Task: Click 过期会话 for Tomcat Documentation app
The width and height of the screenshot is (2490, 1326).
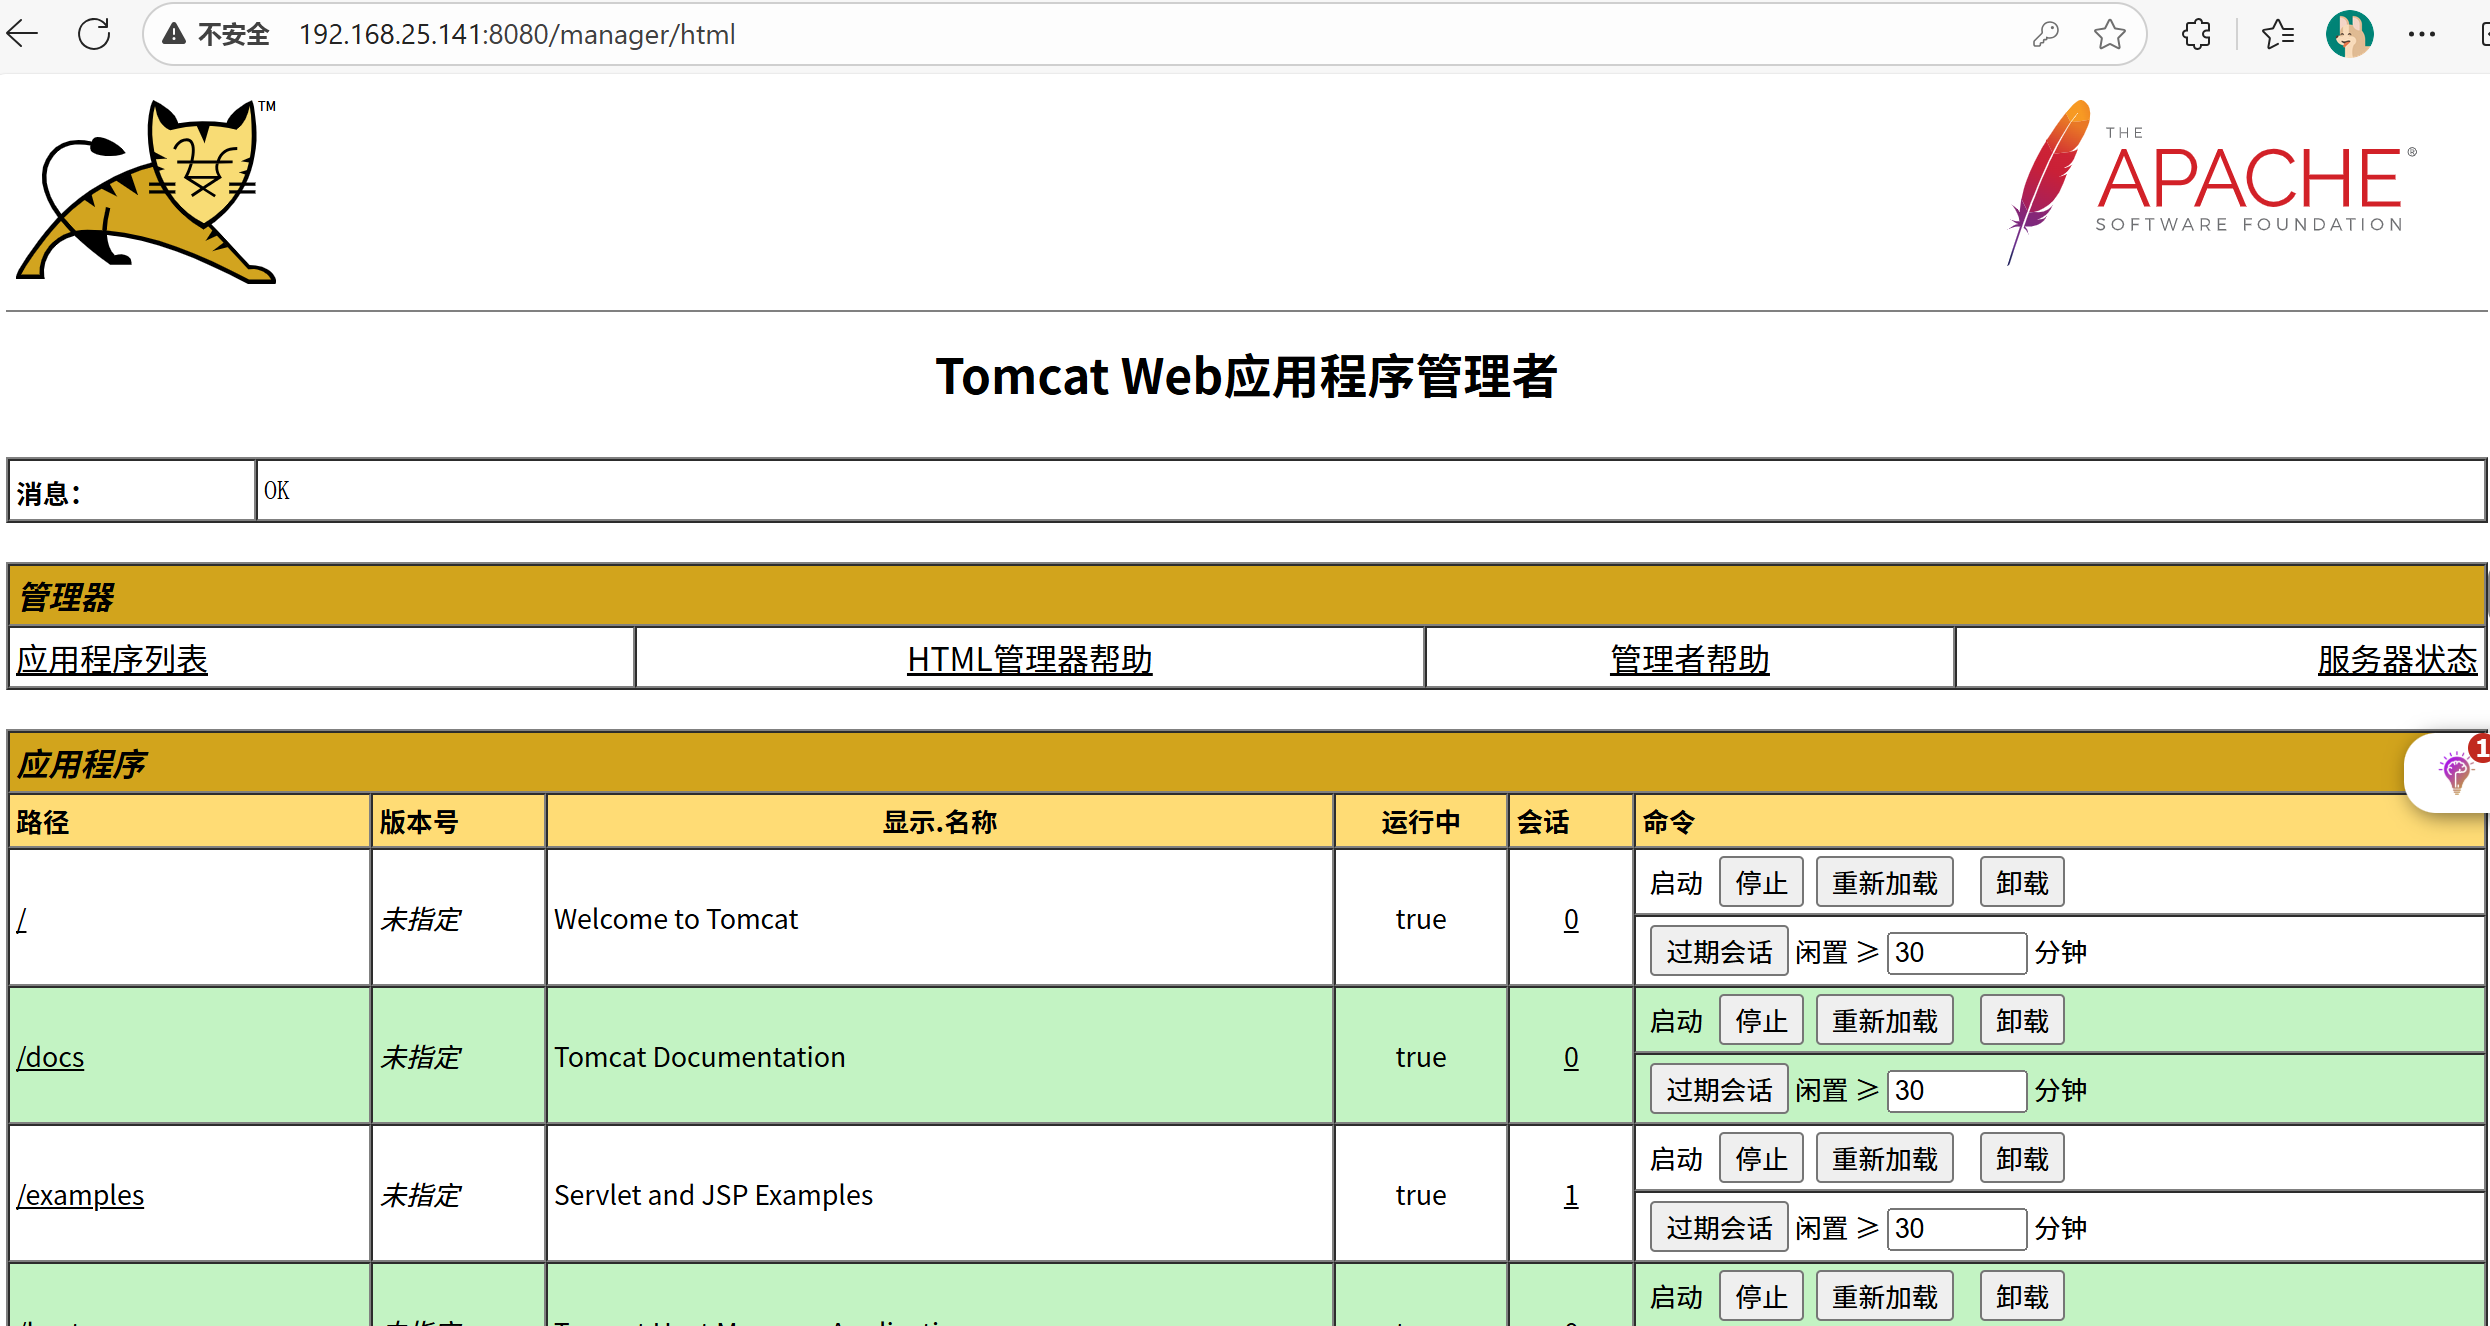Action: coord(1719,1090)
